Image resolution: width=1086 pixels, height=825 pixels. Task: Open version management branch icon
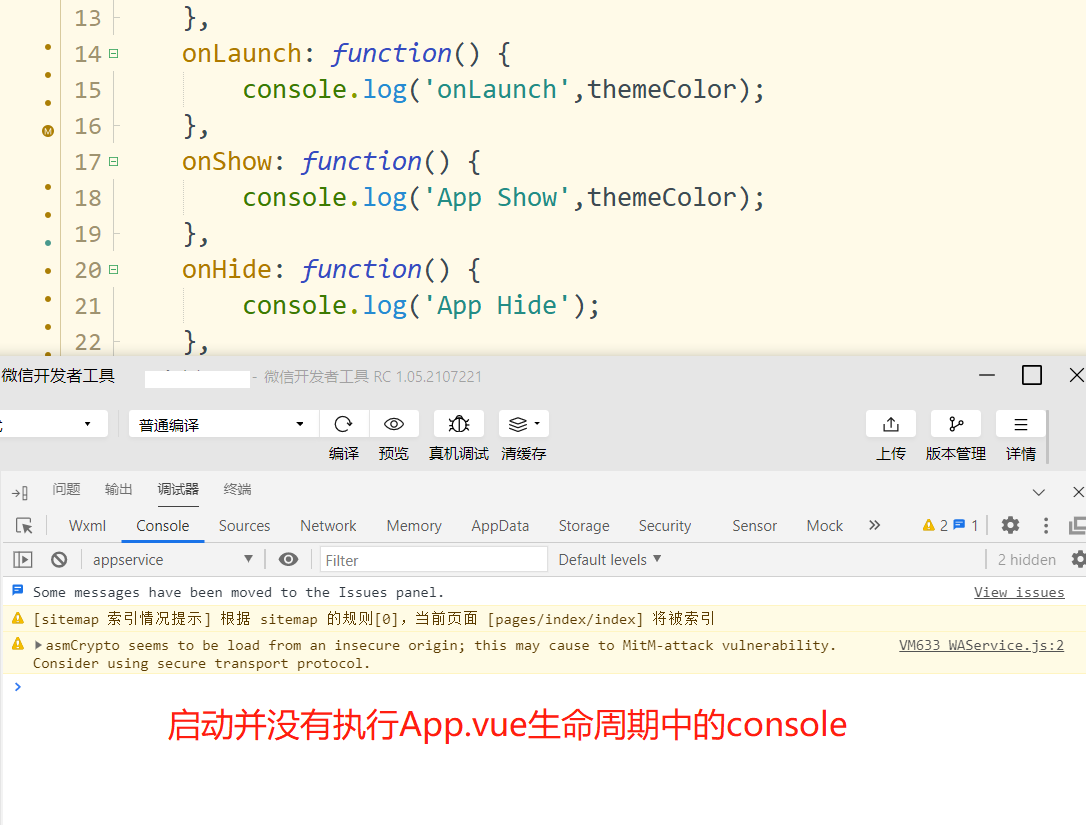(x=956, y=424)
